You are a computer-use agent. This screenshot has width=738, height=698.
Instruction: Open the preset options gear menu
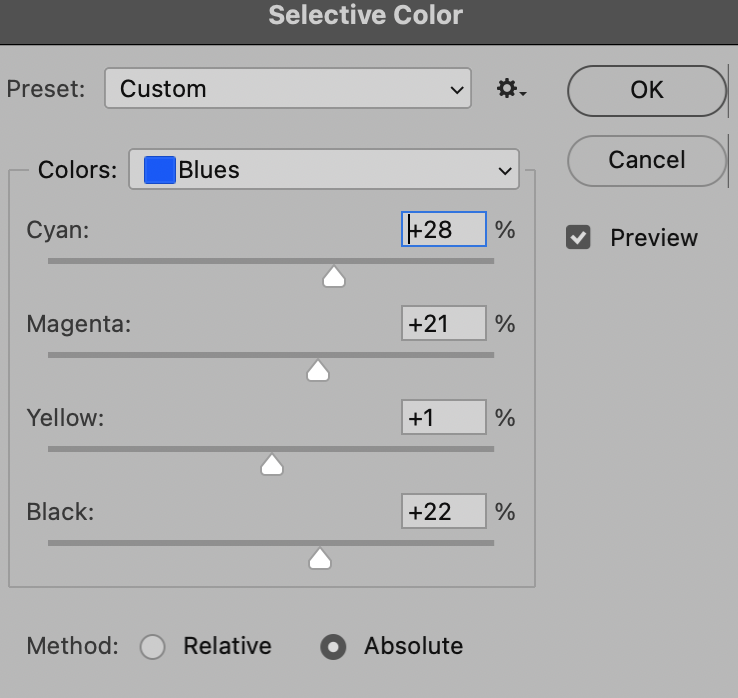[x=511, y=88]
